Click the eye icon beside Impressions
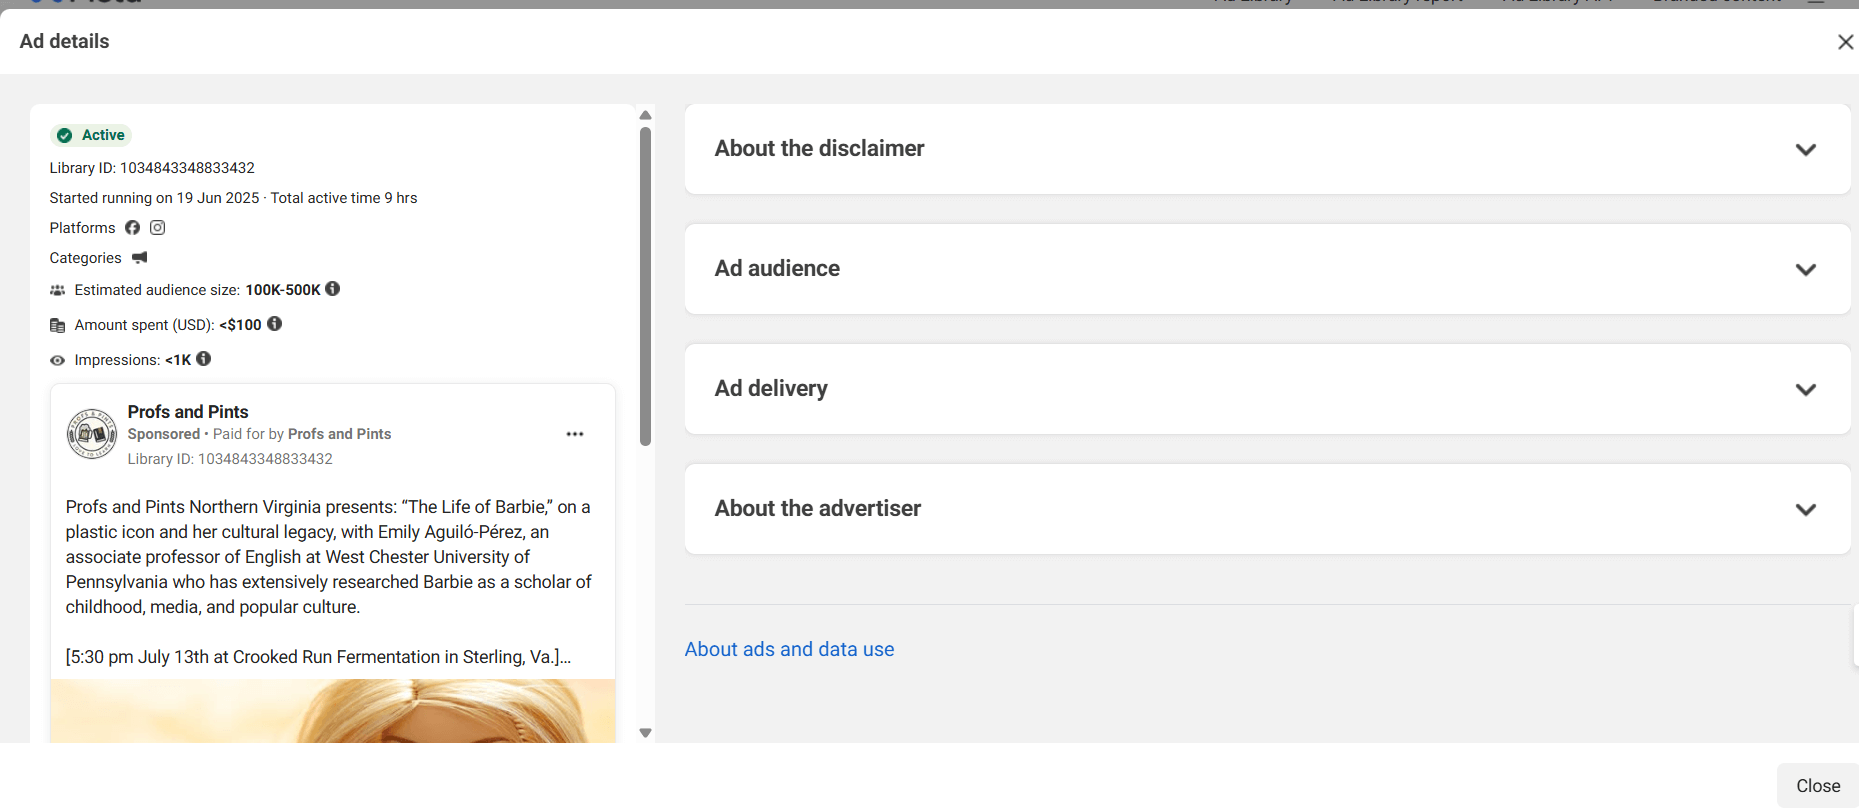 (58, 360)
